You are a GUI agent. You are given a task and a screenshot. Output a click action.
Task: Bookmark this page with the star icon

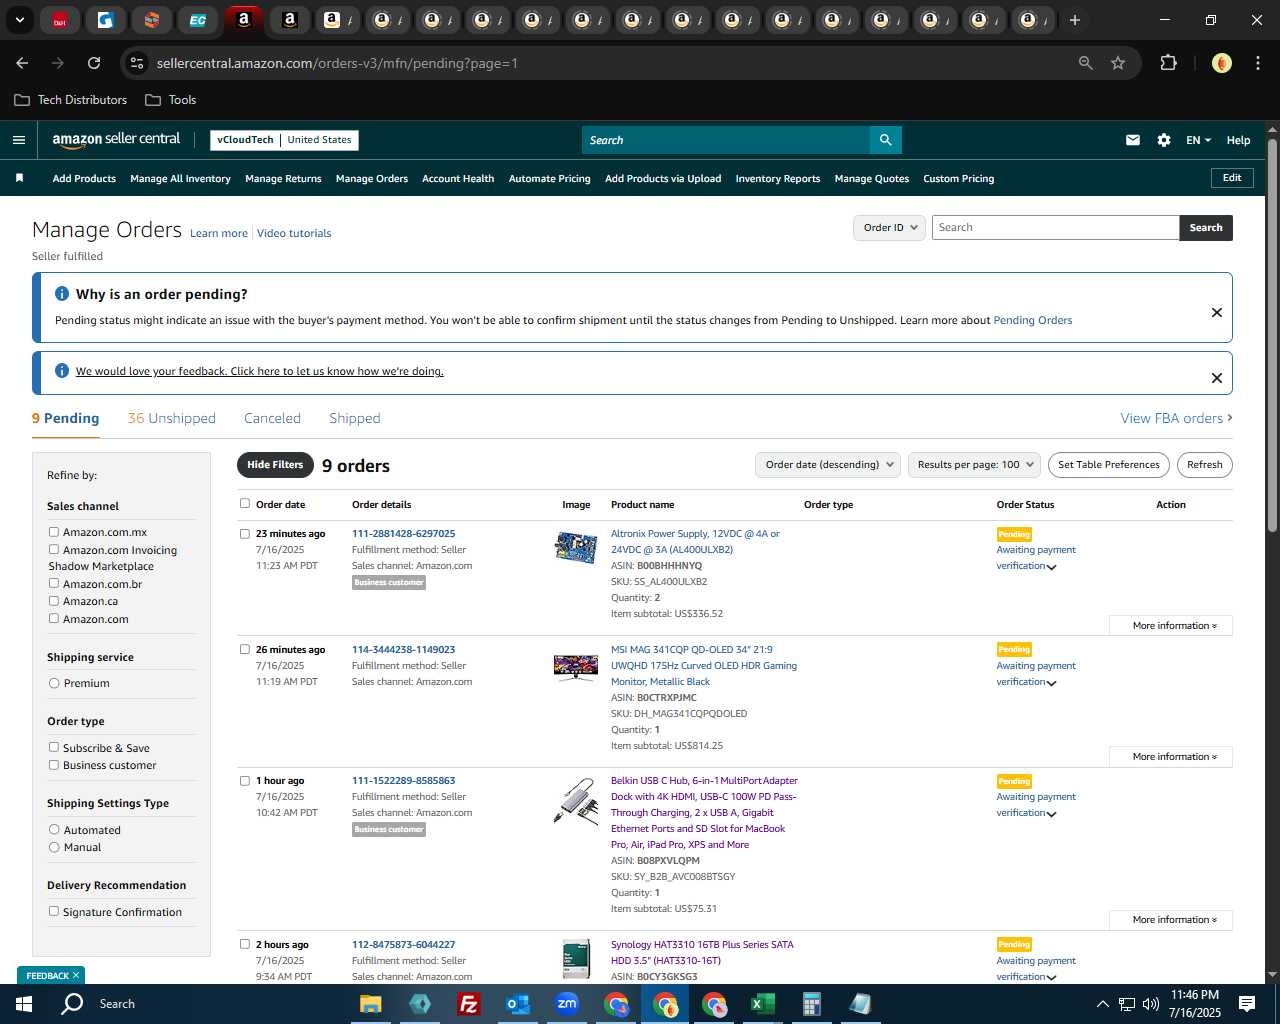1118,63
